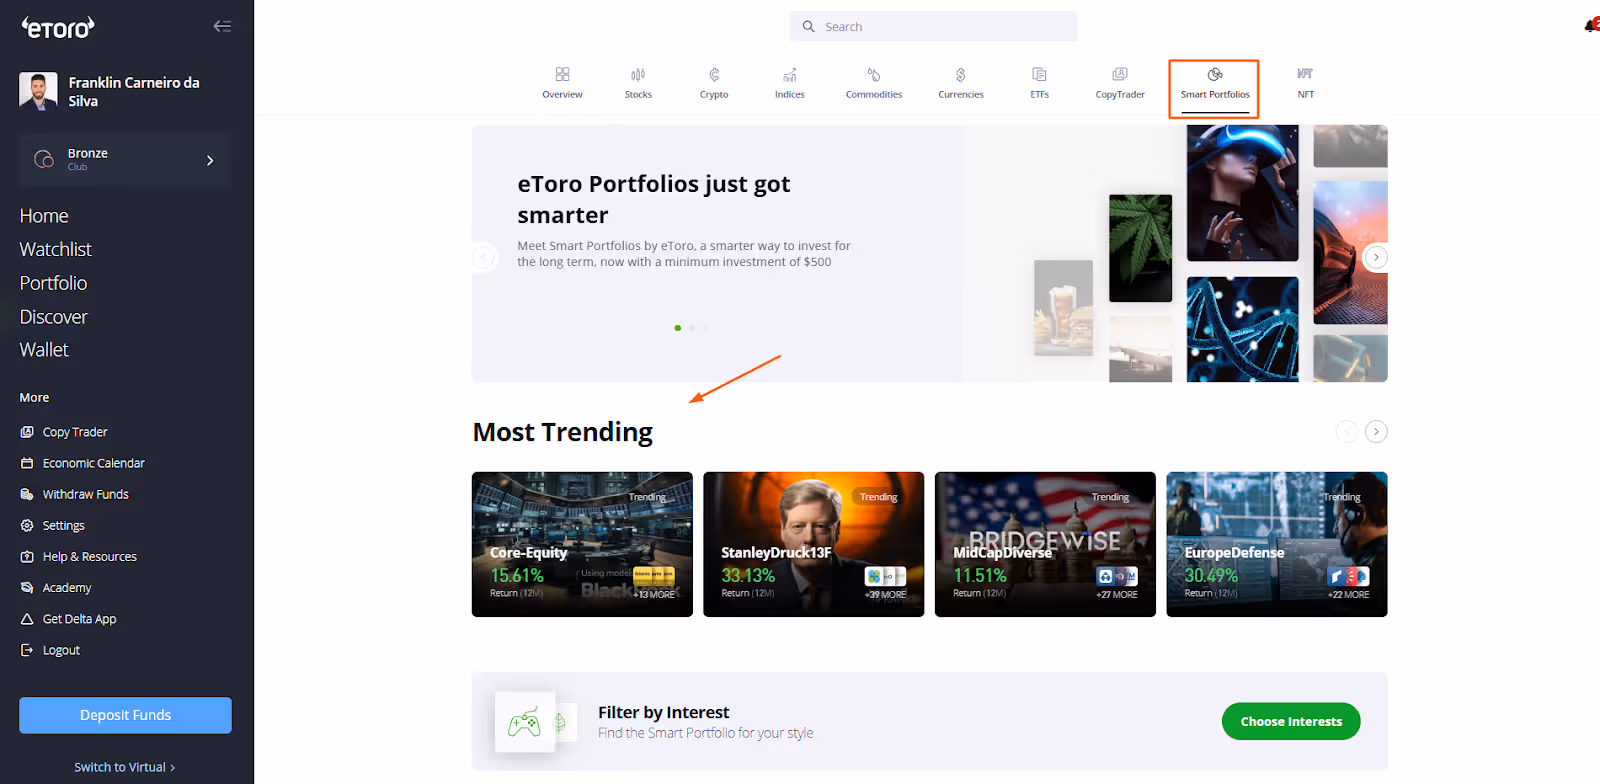Screen dimensions: 1600x784
Task: Click the Logout icon
Action: pos(27,650)
